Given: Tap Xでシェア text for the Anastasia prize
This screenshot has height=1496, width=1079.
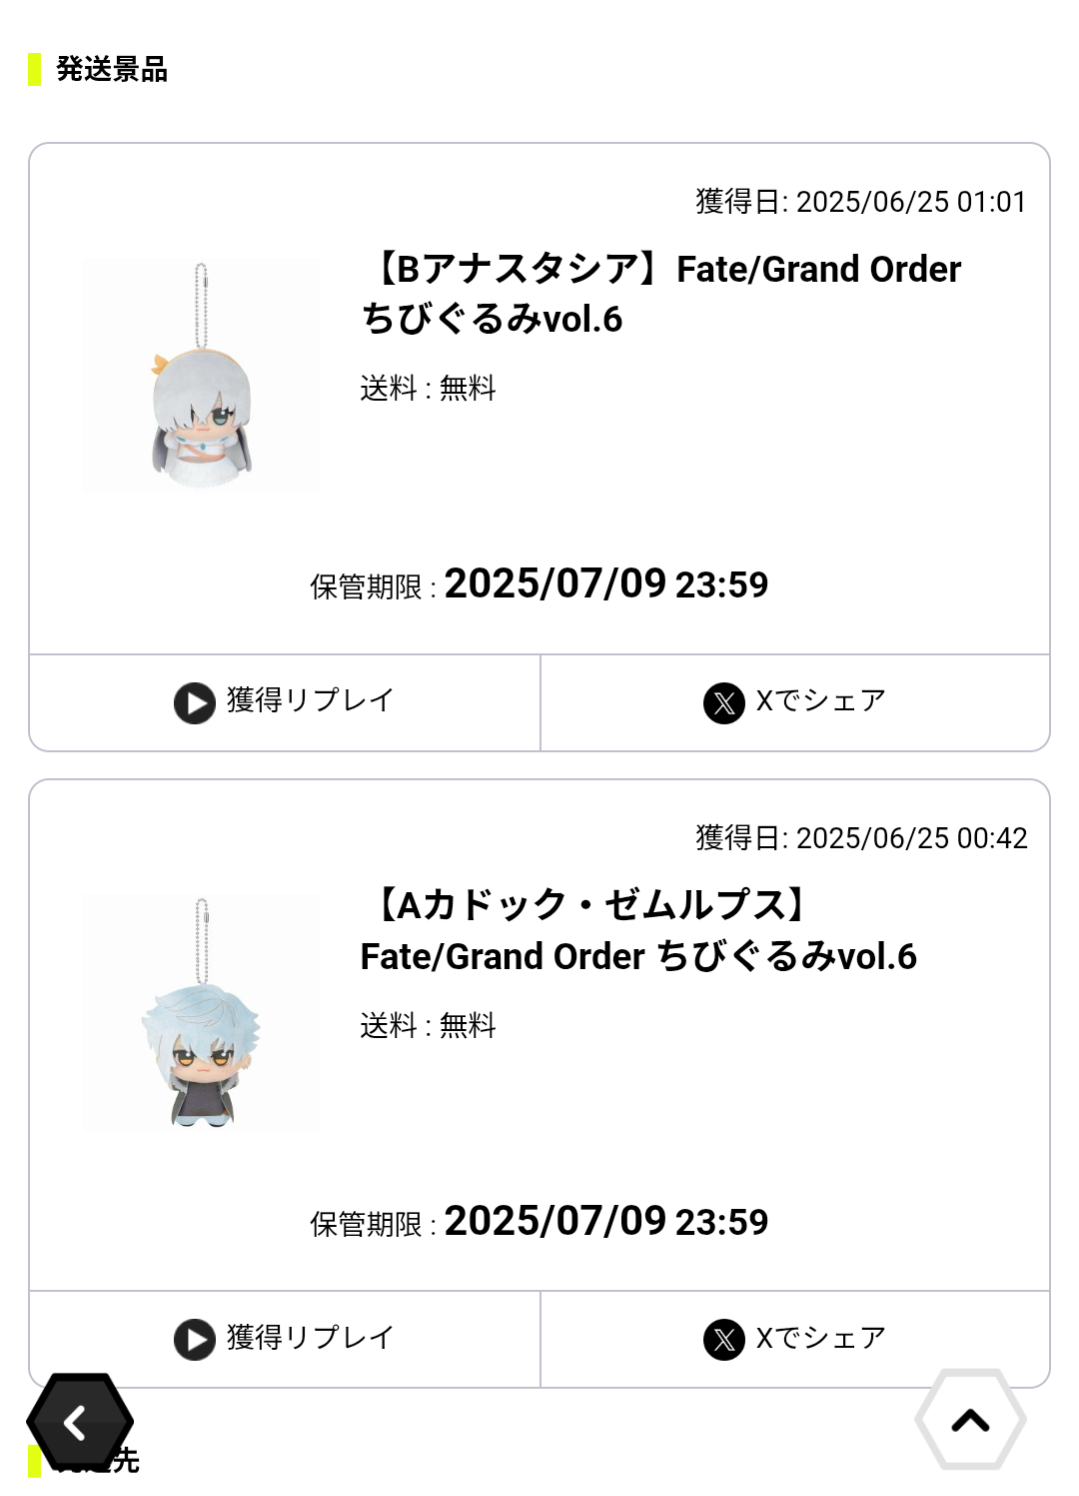Looking at the screenshot, I should [x=820, y=700].
